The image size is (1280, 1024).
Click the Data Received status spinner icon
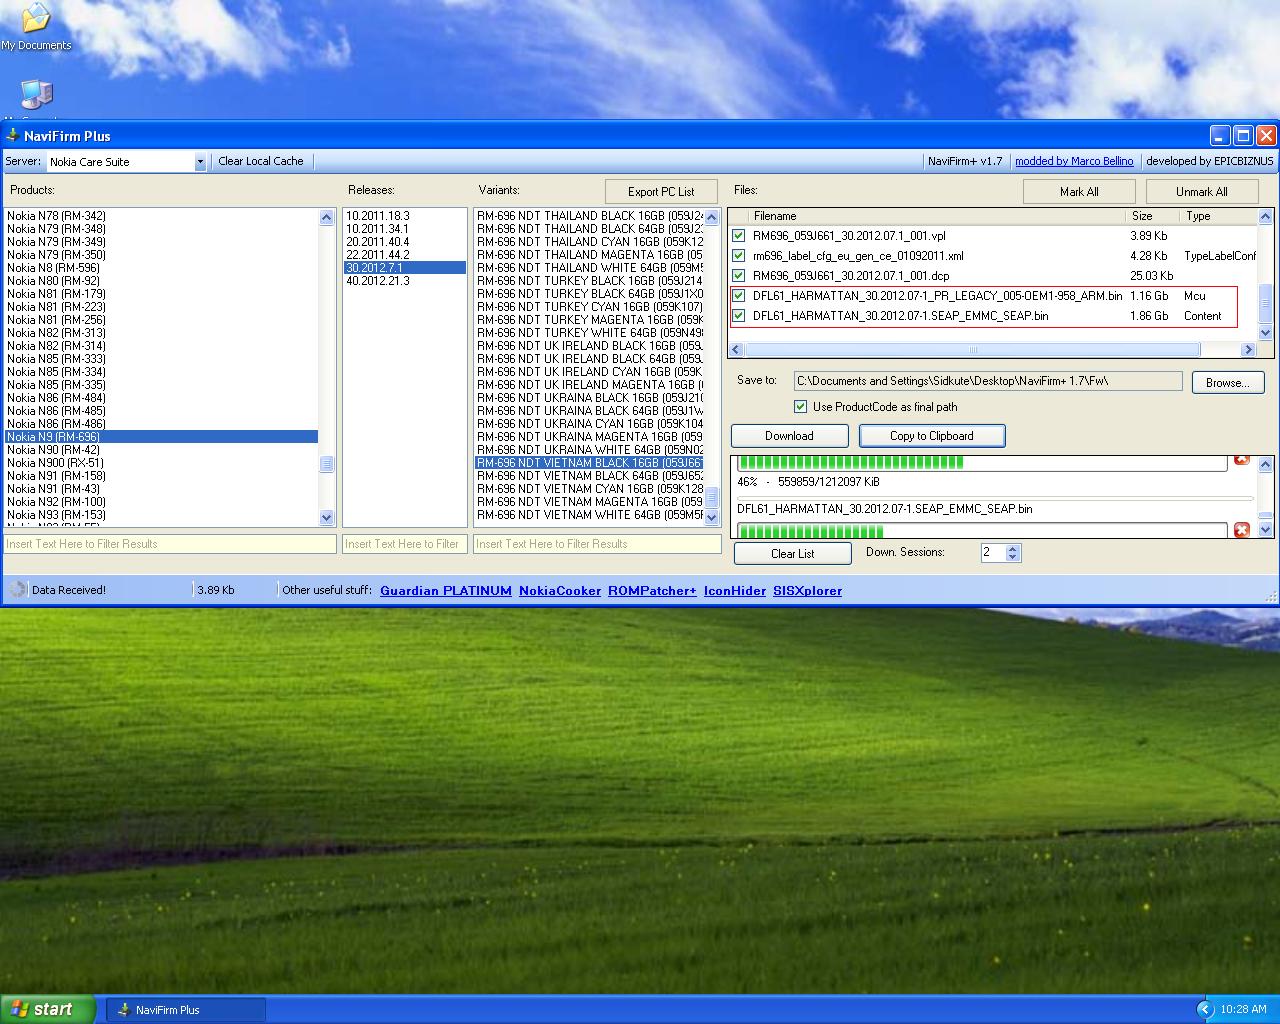[17, 590]
